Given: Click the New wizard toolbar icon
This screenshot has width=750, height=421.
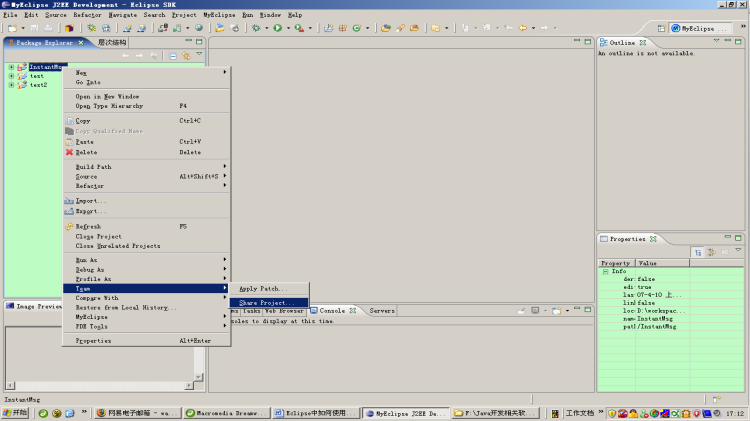Looking at the screenshot, I should pos(12,28).
